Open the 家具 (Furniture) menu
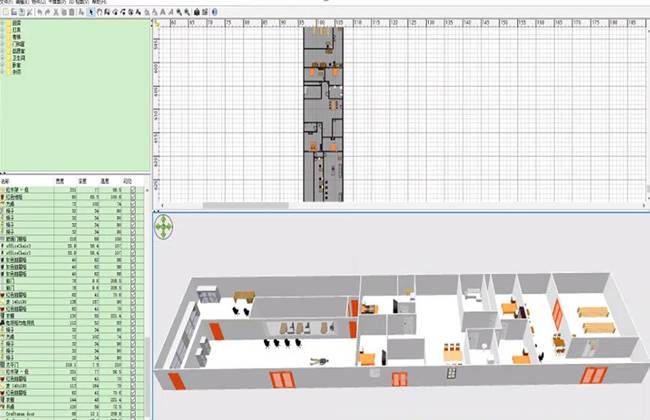 pyautogui.click(x=39, y=2)
